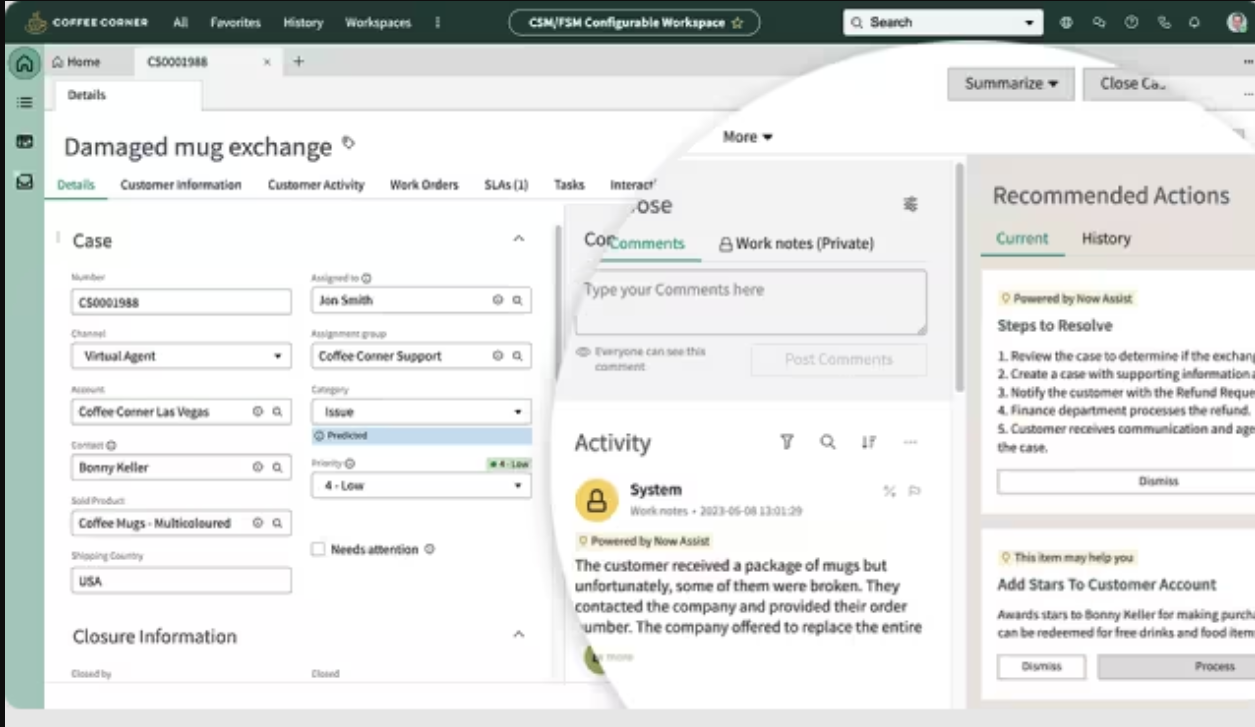Open the History menu in top bar

tap(303, 22)
